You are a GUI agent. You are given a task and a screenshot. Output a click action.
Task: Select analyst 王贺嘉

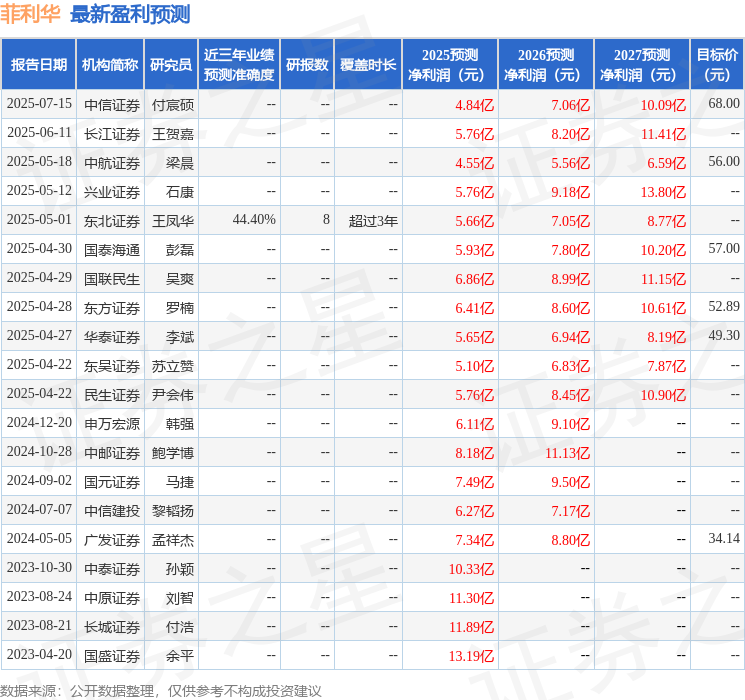[172, 134]
